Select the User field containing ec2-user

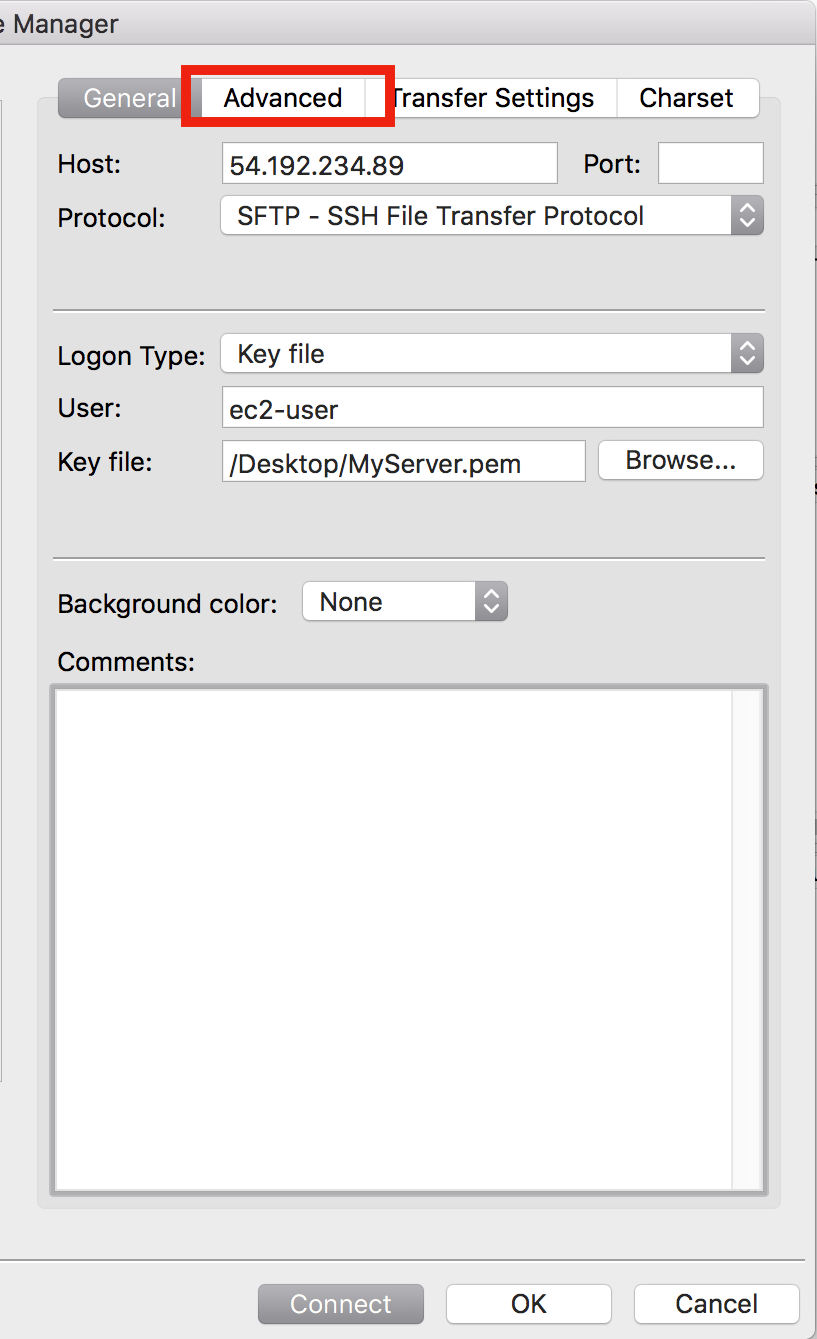(492, 407)
